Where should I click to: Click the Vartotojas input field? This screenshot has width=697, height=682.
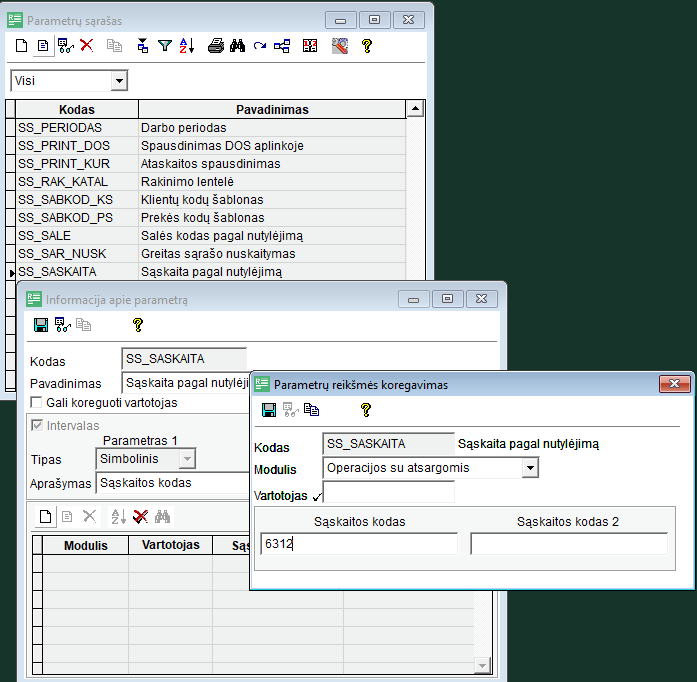[x=389, y=492]
